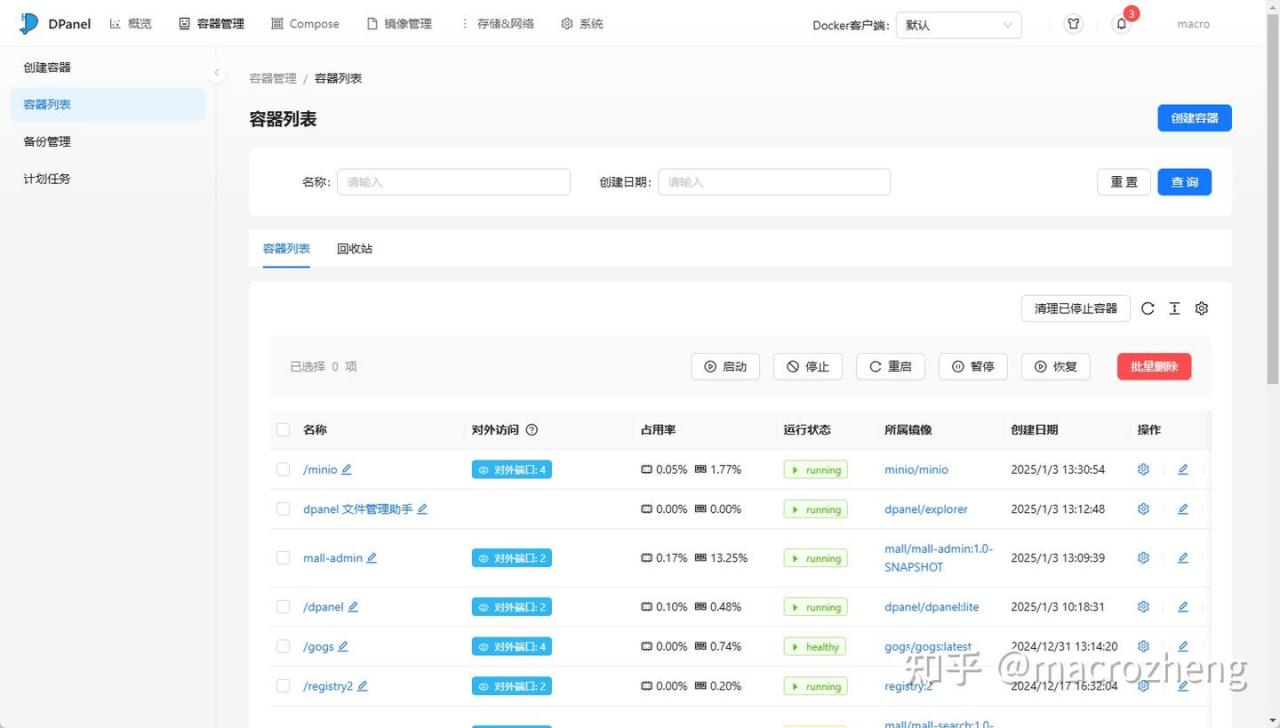Image resolution: width=1280 pixels, height=728 pixels.
Task: Click 容器管理 in the breadcrumb
Action: click(273, 78)
